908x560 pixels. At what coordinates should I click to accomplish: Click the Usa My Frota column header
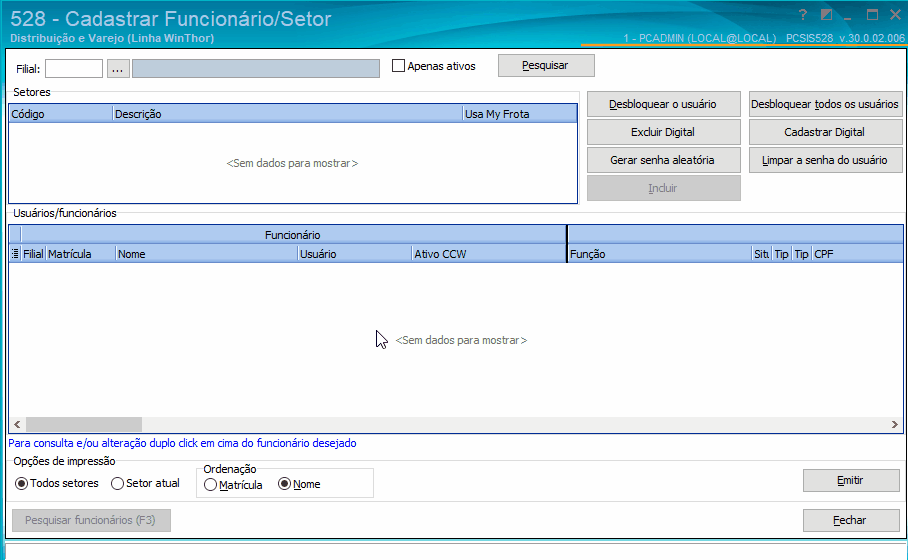coord(519,114)
